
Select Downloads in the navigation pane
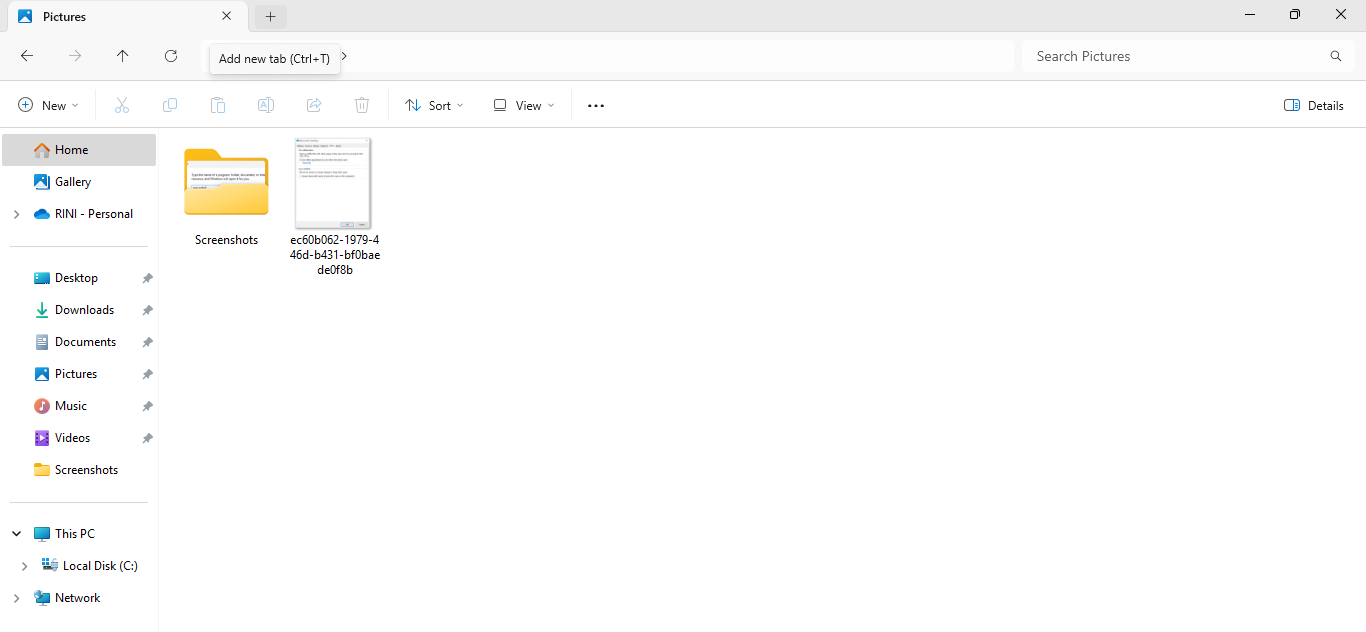point(84,310)
